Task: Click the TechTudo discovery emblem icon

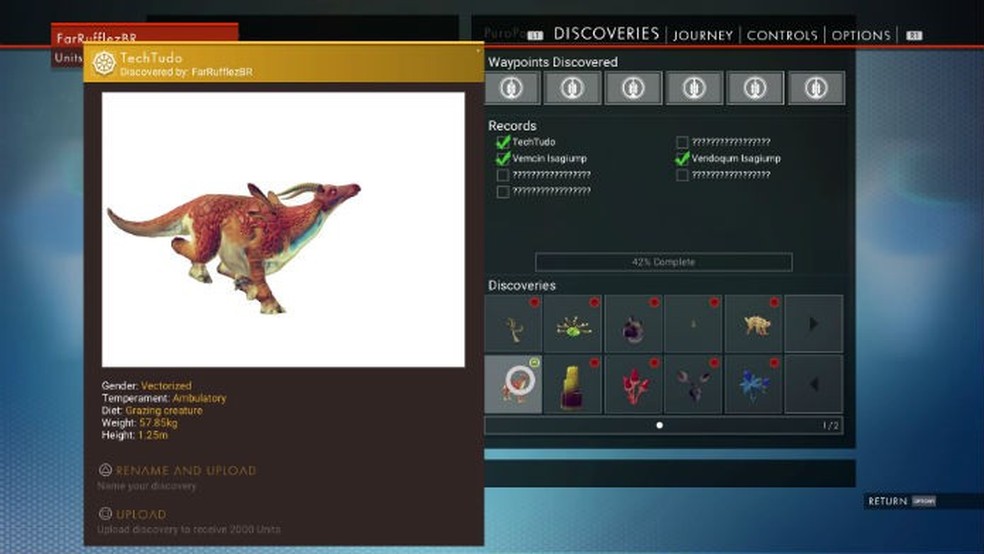Action: [x=104, y=63]
